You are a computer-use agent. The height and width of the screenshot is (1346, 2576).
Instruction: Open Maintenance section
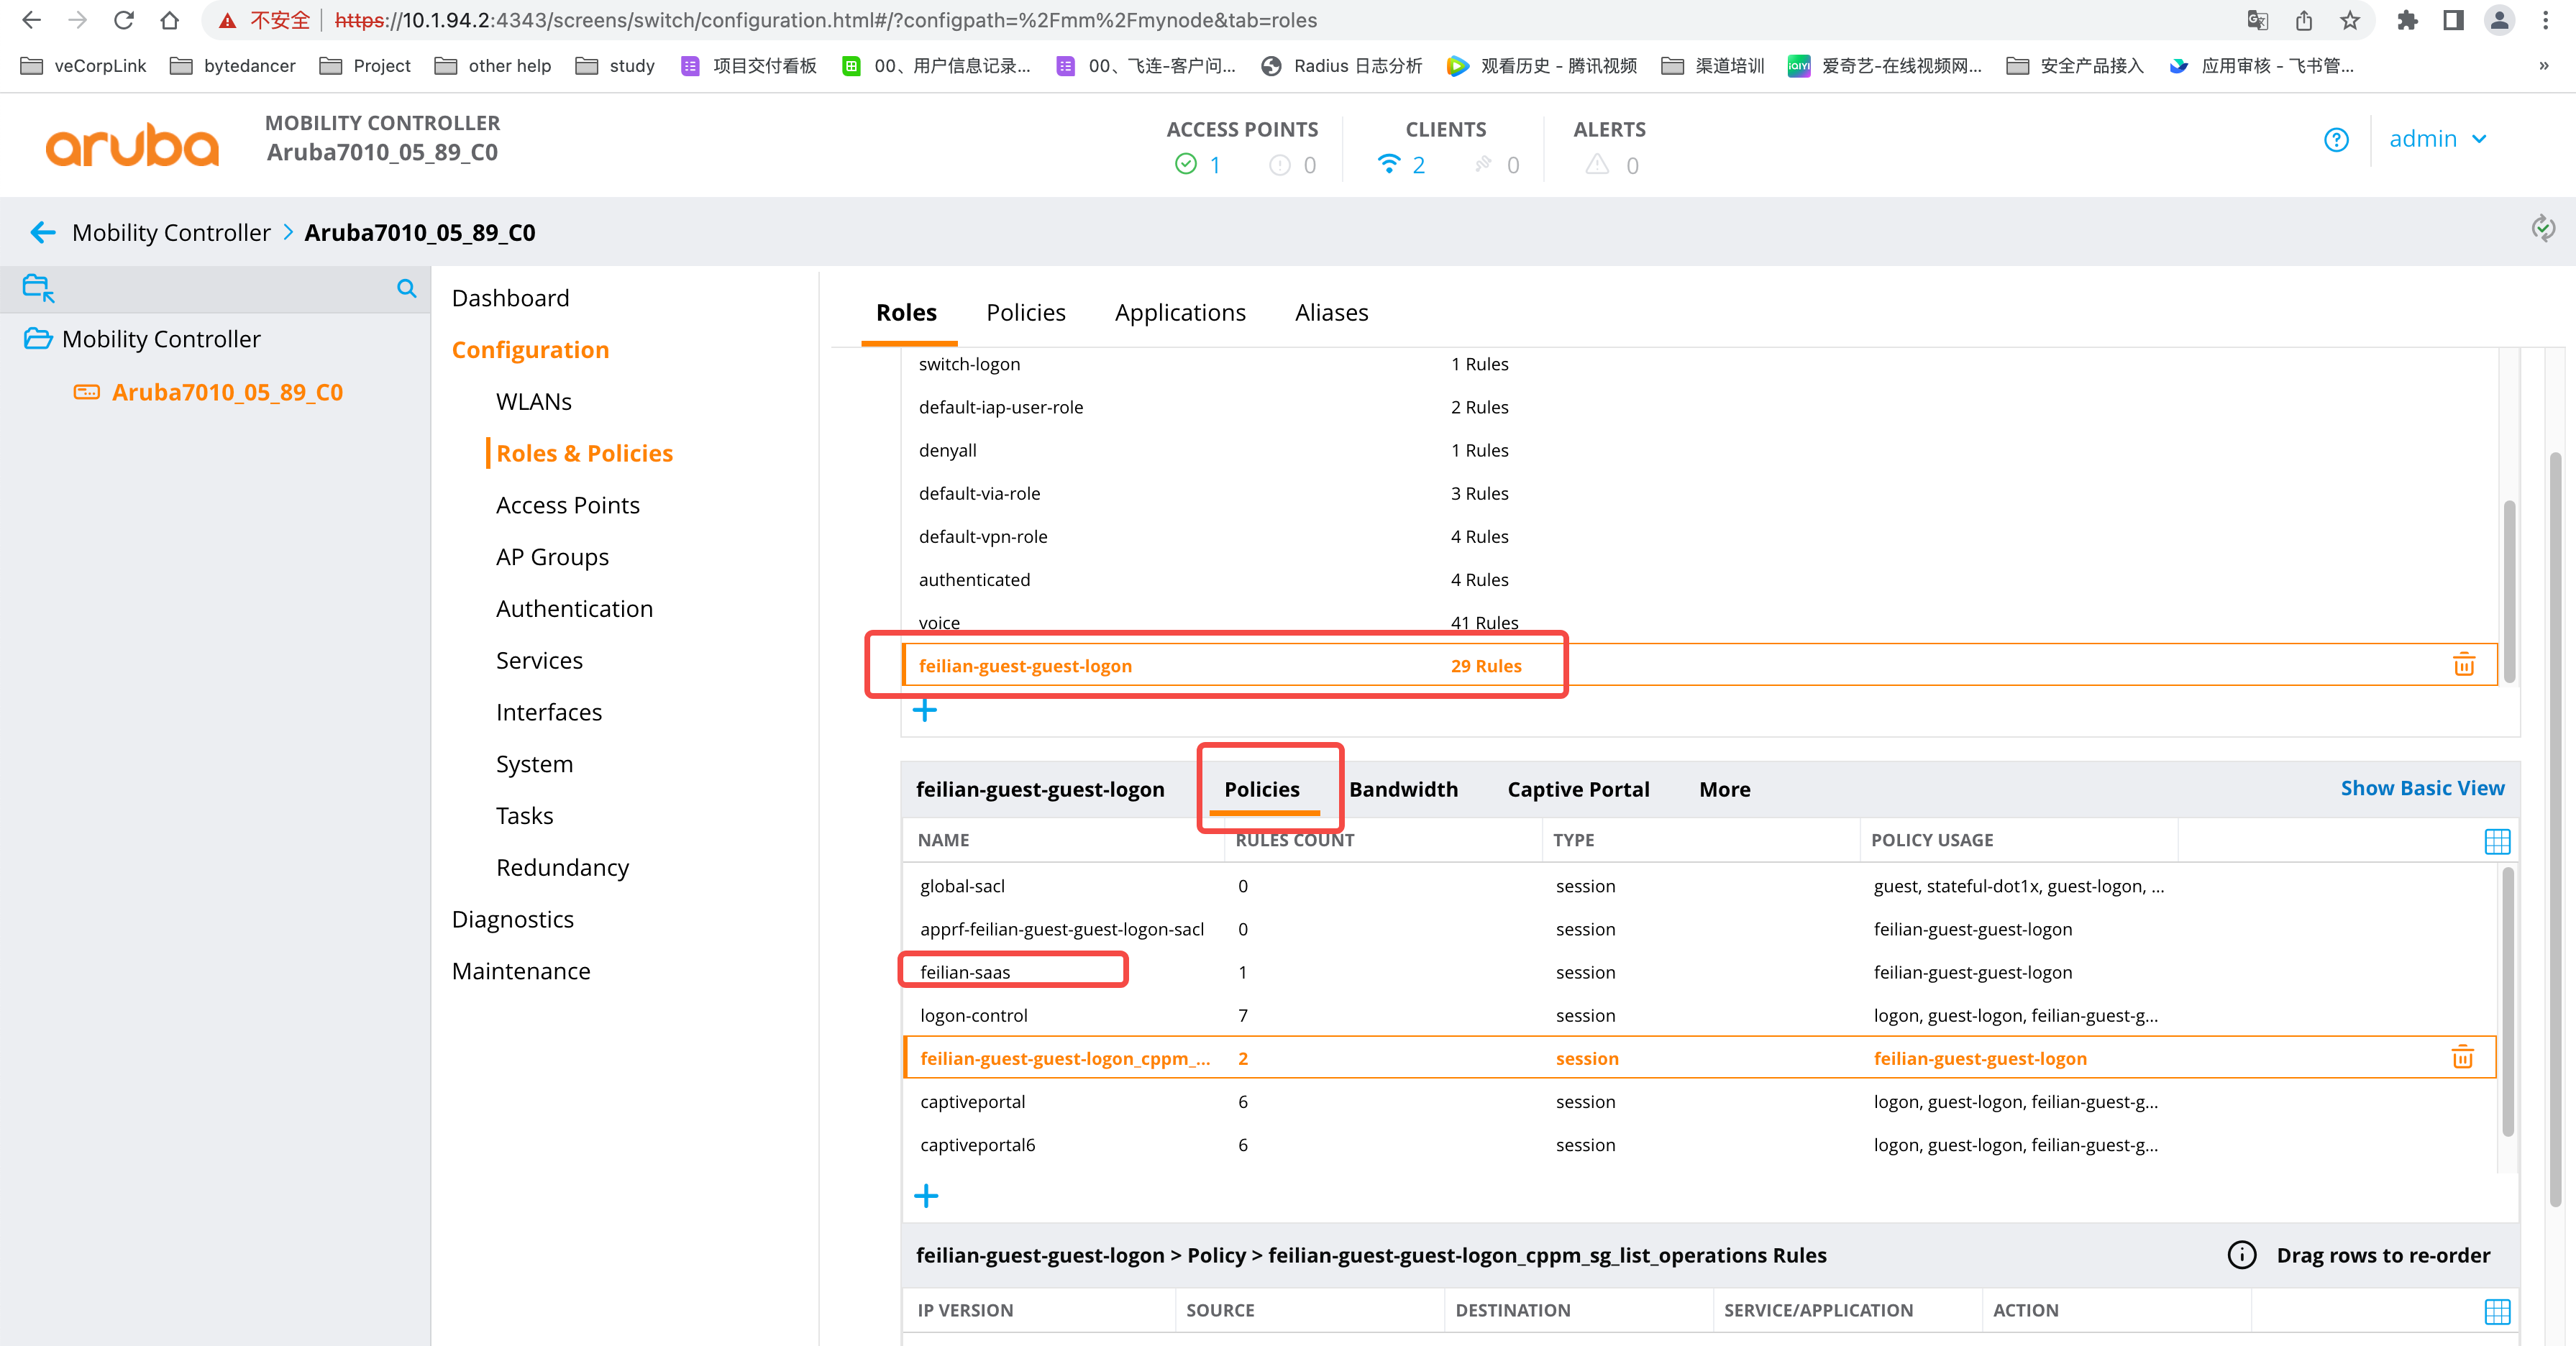coord(521,971)
